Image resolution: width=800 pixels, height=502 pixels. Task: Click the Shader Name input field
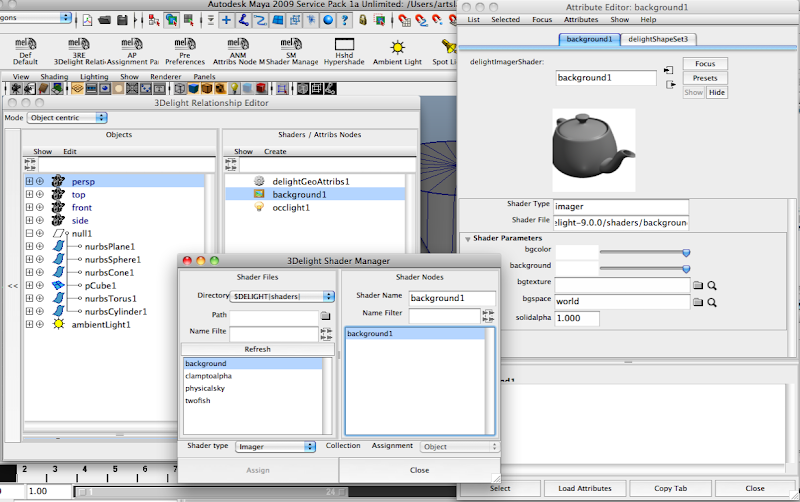pyautogui.click(x=452, y=298)
